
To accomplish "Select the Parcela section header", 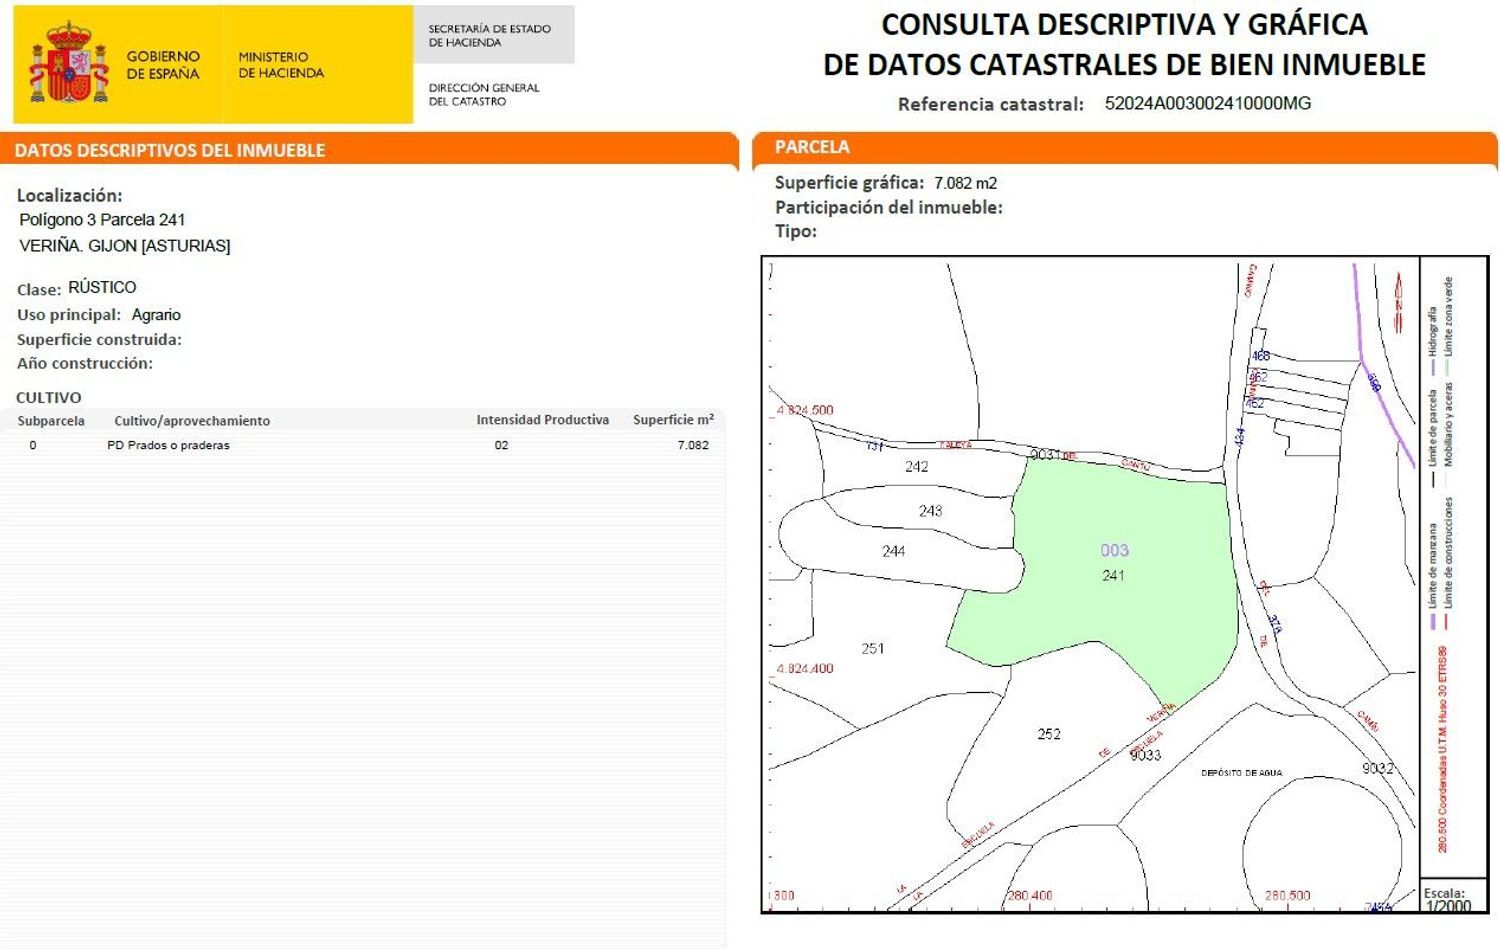I will 812,147.
